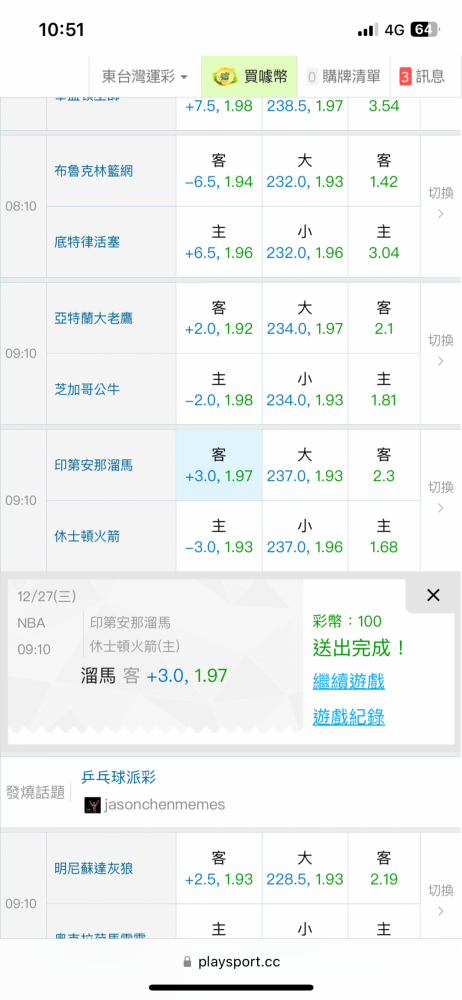462x1000 pixels.
Task: Select 主 1.68 moneyline for 休士頓火箭
Action: tap(384, 536)
